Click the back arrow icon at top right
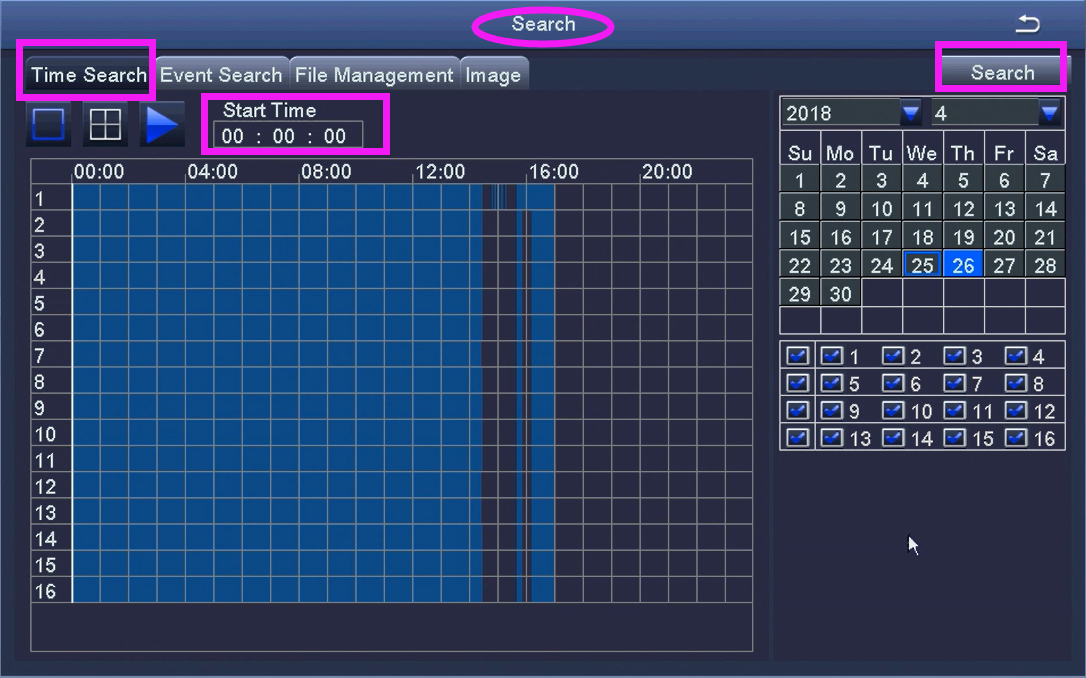1086x678 pixels. click(x=1028, y=24)
